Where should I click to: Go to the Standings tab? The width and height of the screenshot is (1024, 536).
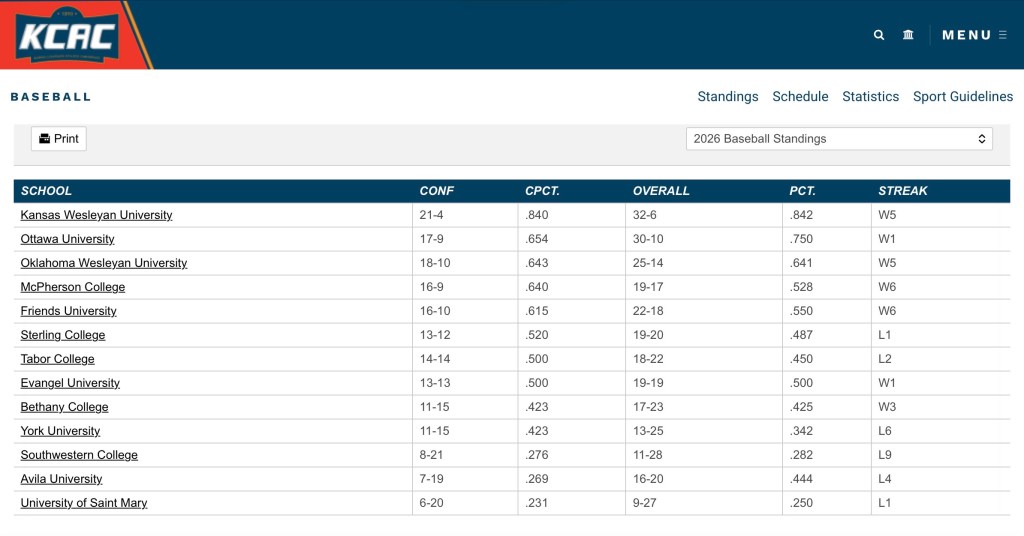(x=728, y=97)
